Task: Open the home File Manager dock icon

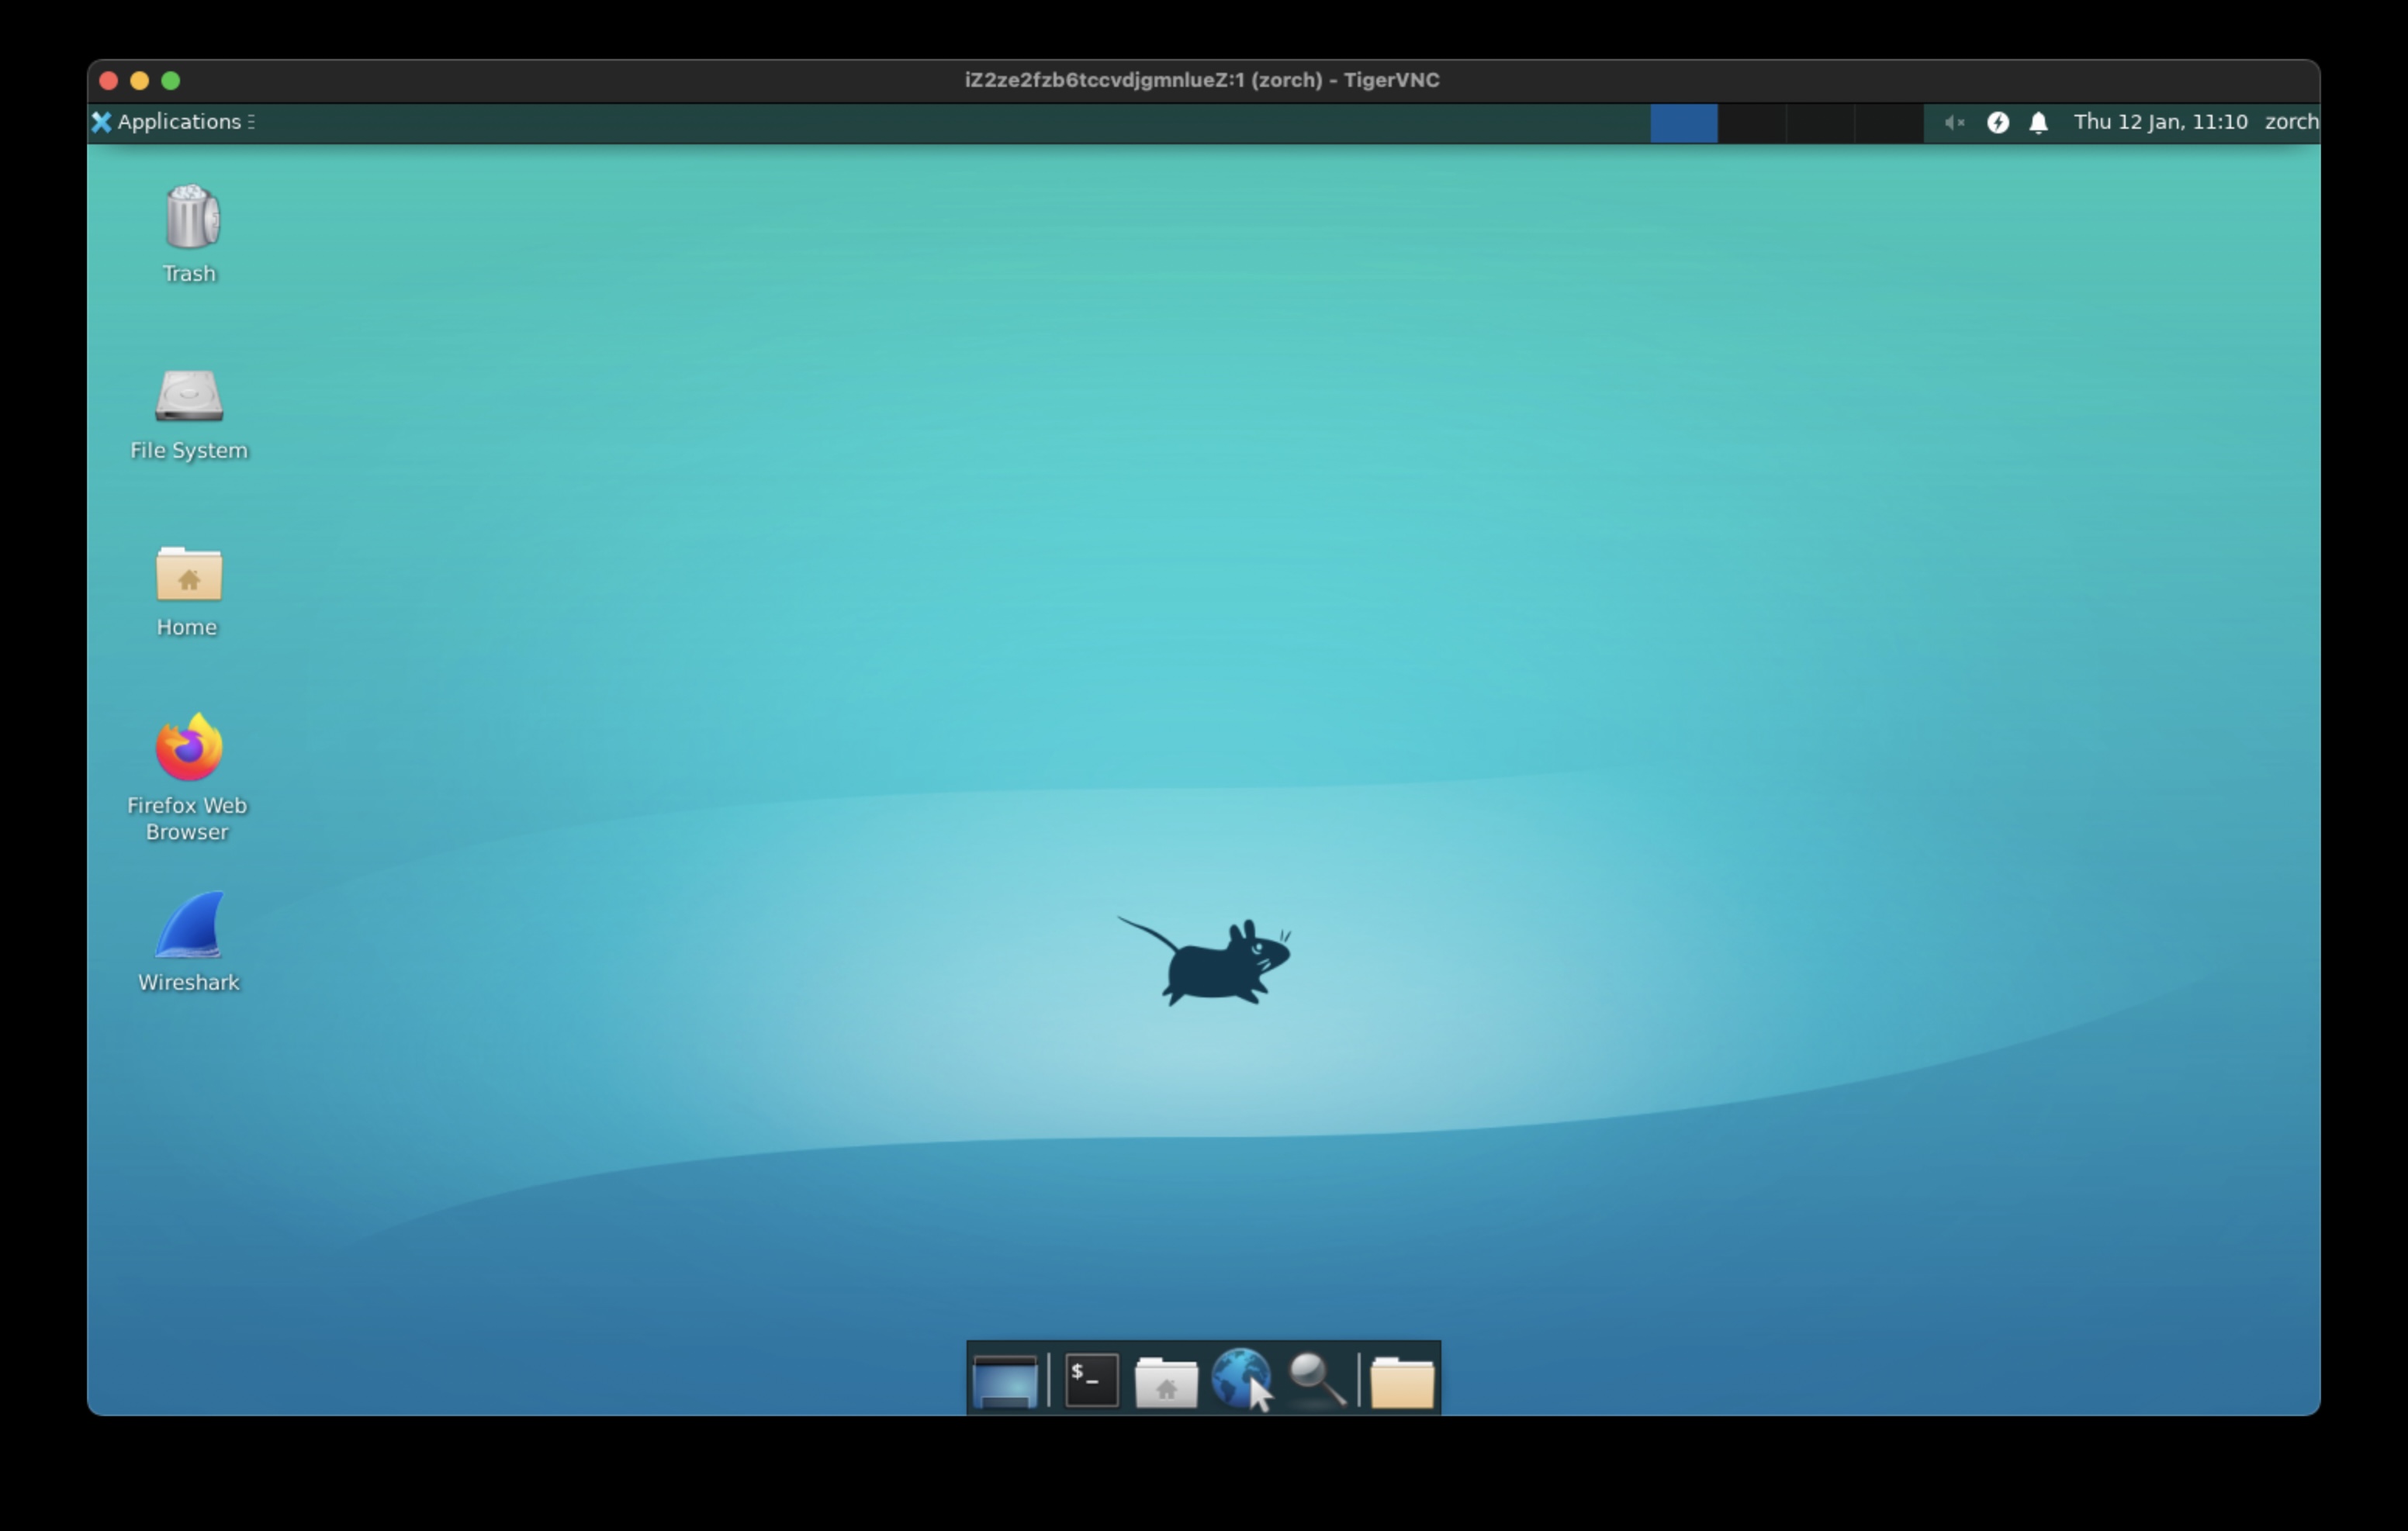Action: pyautogui.click(x=1166, y=1381)
